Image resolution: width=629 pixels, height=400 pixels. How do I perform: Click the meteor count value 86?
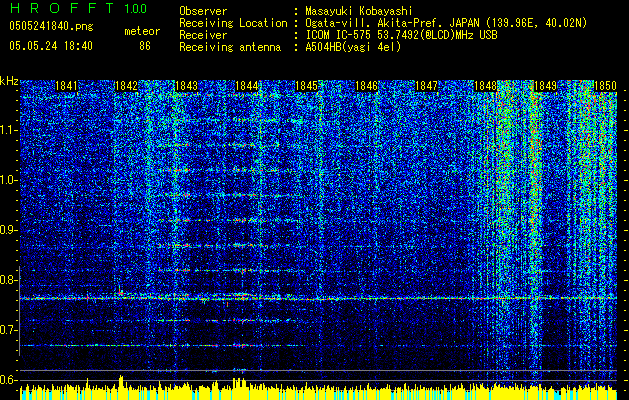[145, 46]
